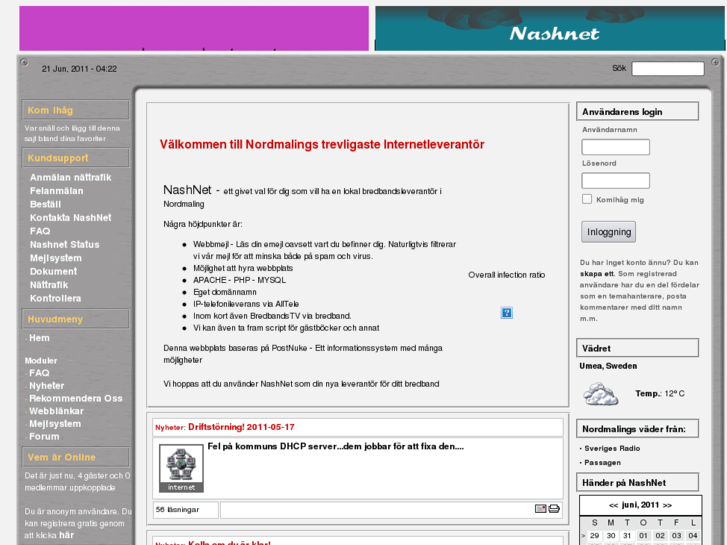The image size is (727, 545).
Task: Click the print-article printer icon
Action: 554,509
